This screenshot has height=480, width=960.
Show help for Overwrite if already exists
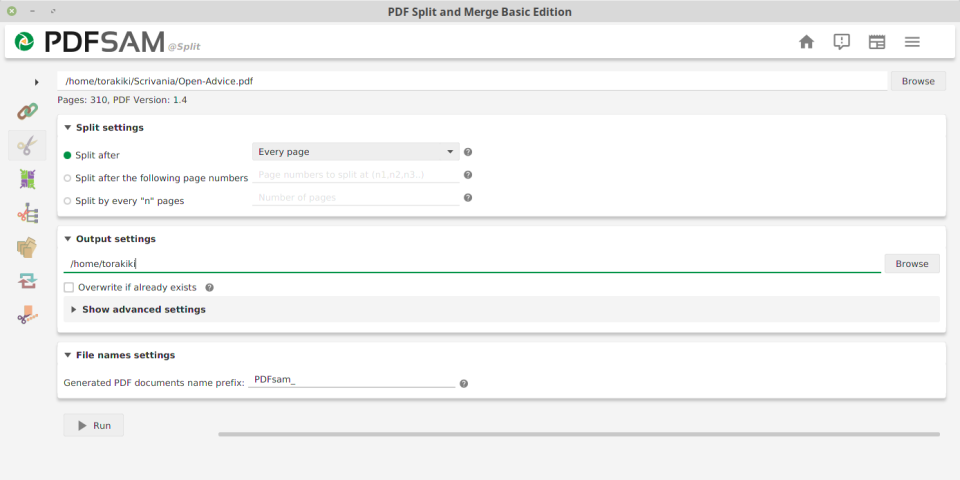tap(209, 287)
